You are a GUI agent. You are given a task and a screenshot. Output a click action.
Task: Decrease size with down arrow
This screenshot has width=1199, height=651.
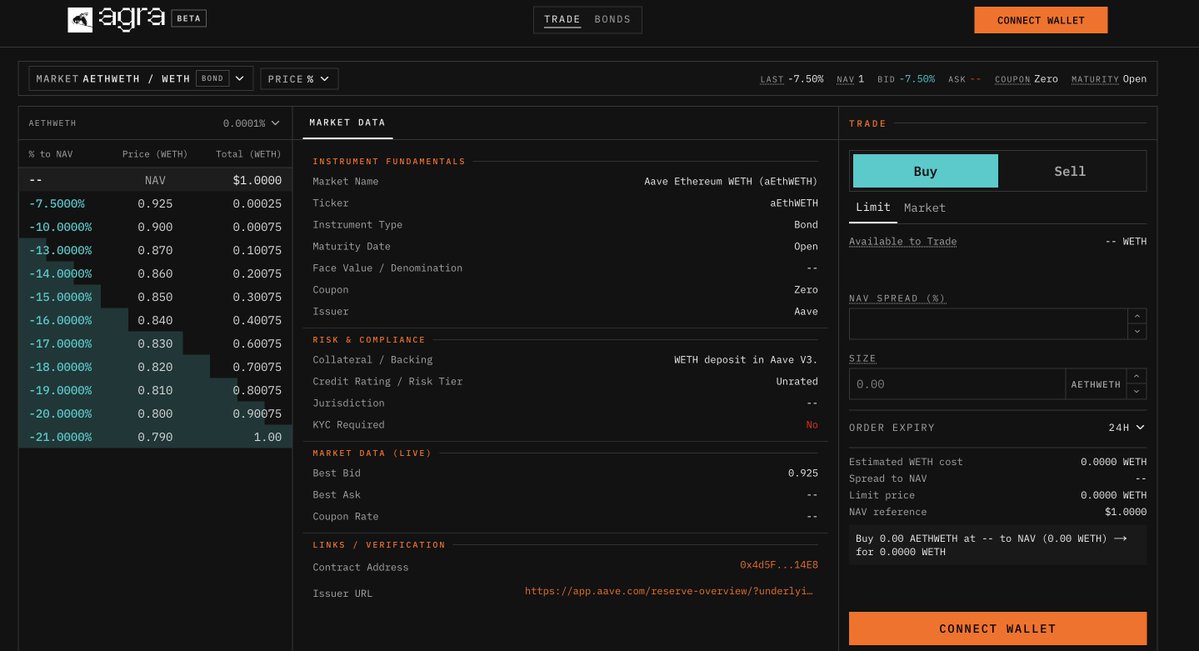(1136, 392)
